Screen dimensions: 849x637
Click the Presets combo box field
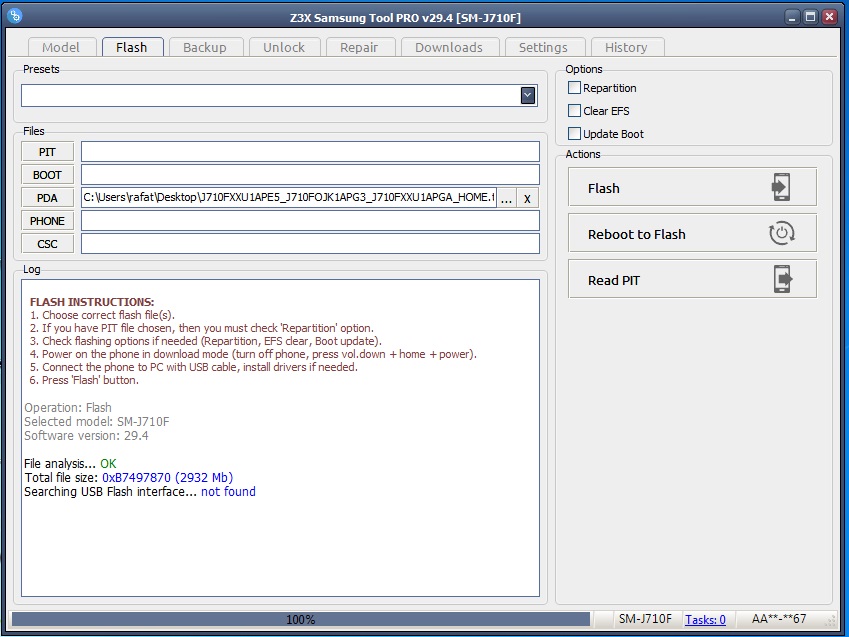pyautogui.click(x=279, y=96)
